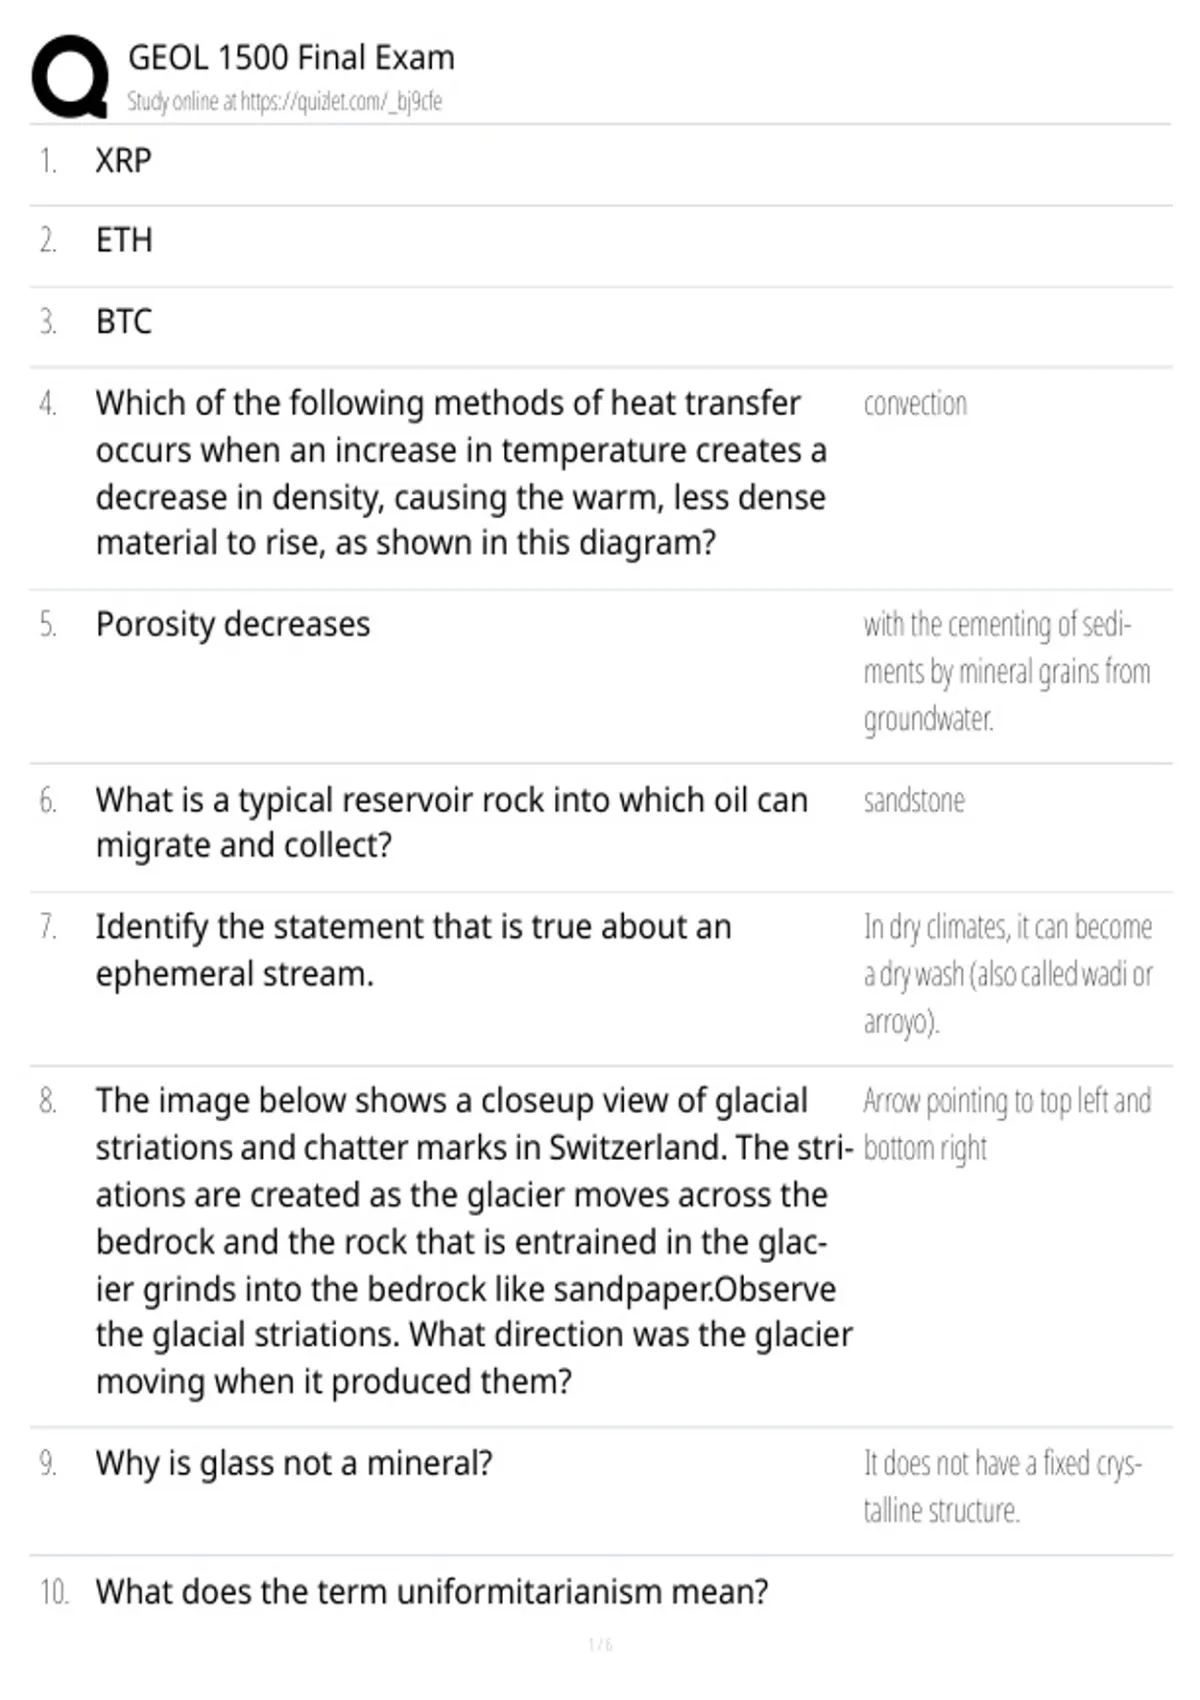Click the typical reservoir rock question
1200x1700 pixels.
(452, 822)
